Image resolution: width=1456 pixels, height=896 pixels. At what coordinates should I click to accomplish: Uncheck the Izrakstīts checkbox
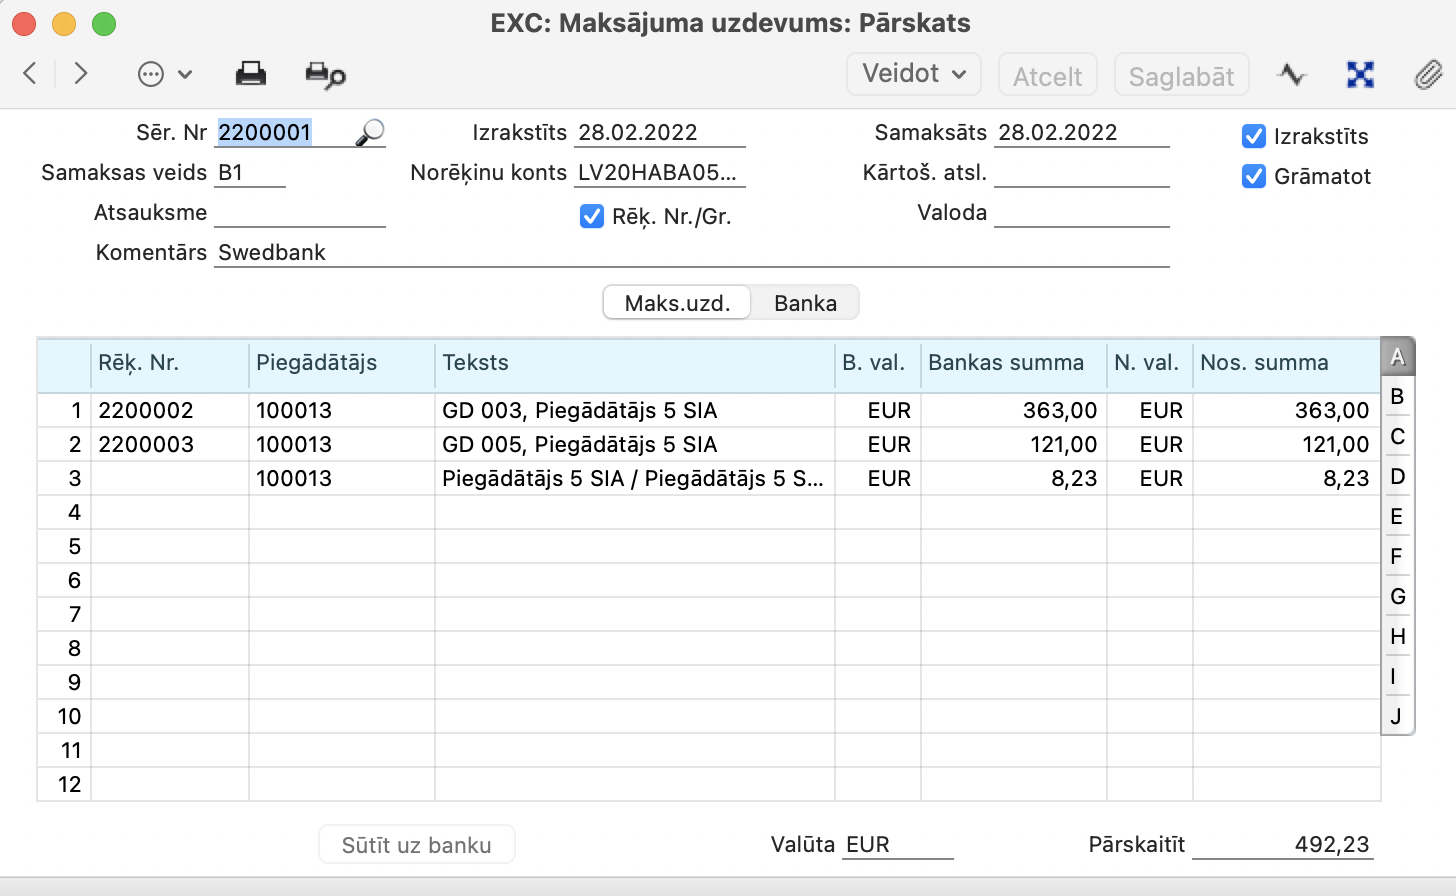click(x=1254, y=136)
